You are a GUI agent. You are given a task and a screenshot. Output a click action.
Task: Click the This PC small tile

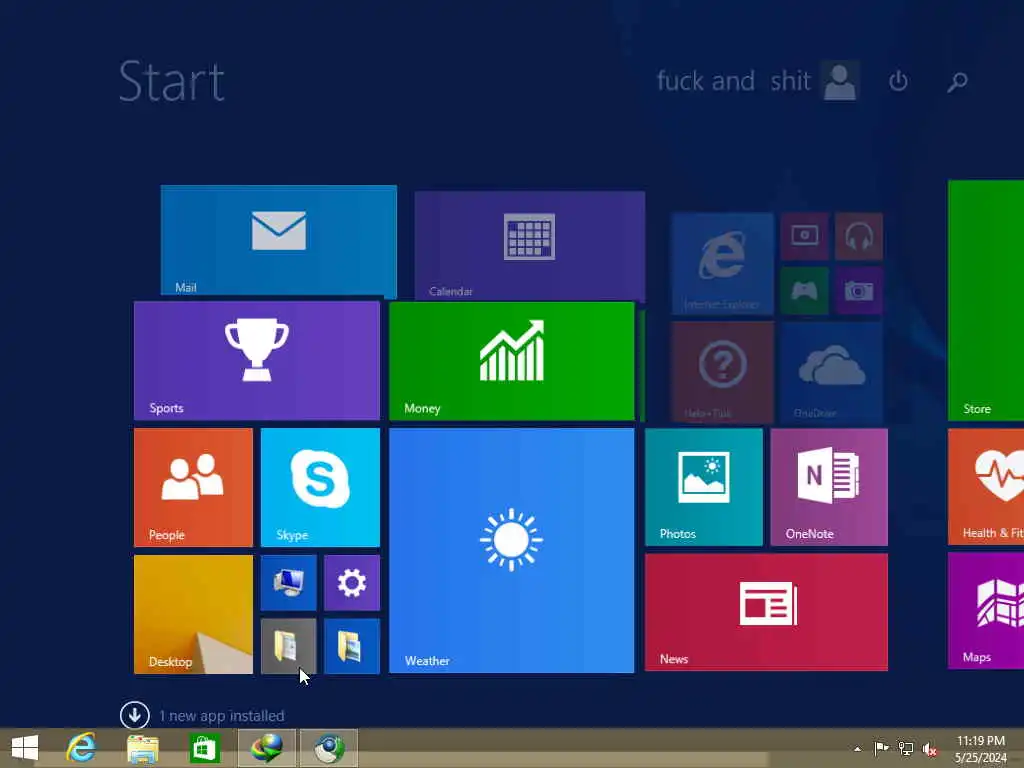tap(289, 583)
